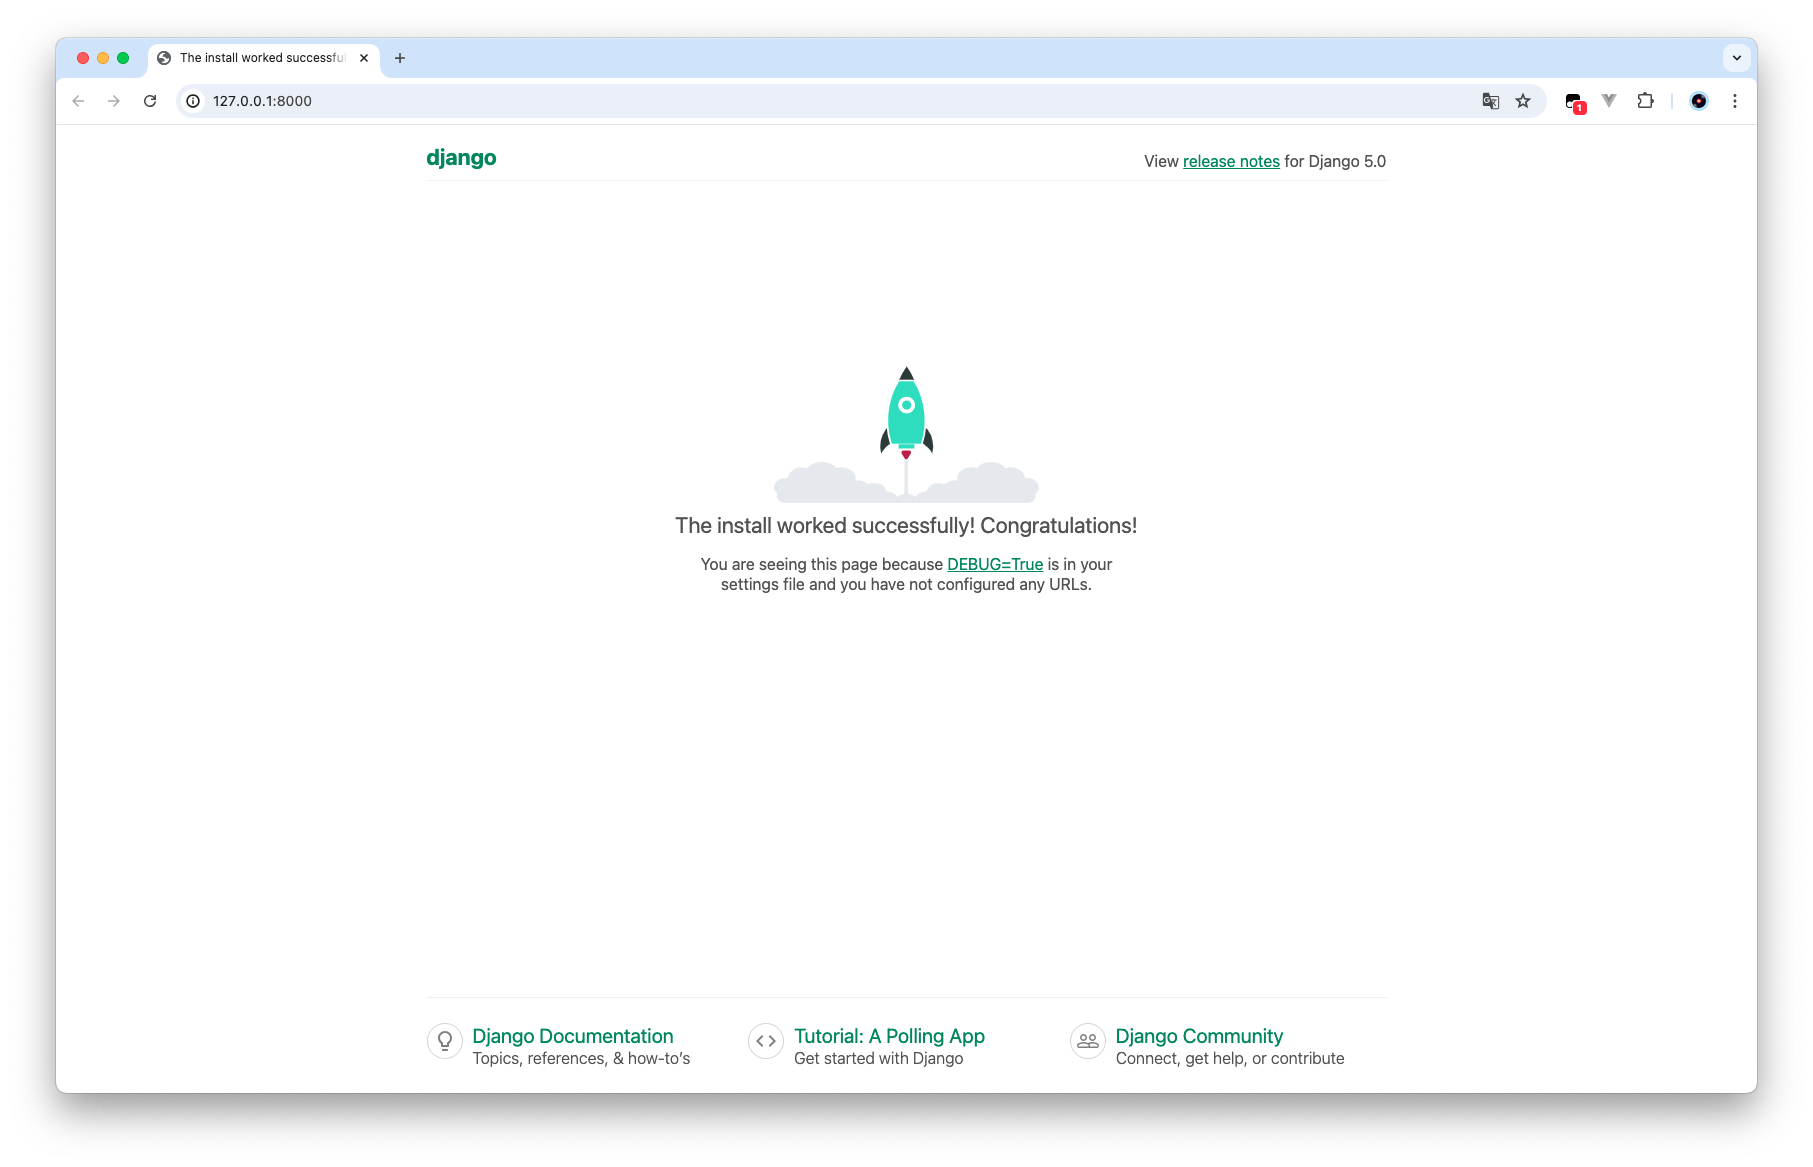Click the browser back arrow

[x=78, y=101]
